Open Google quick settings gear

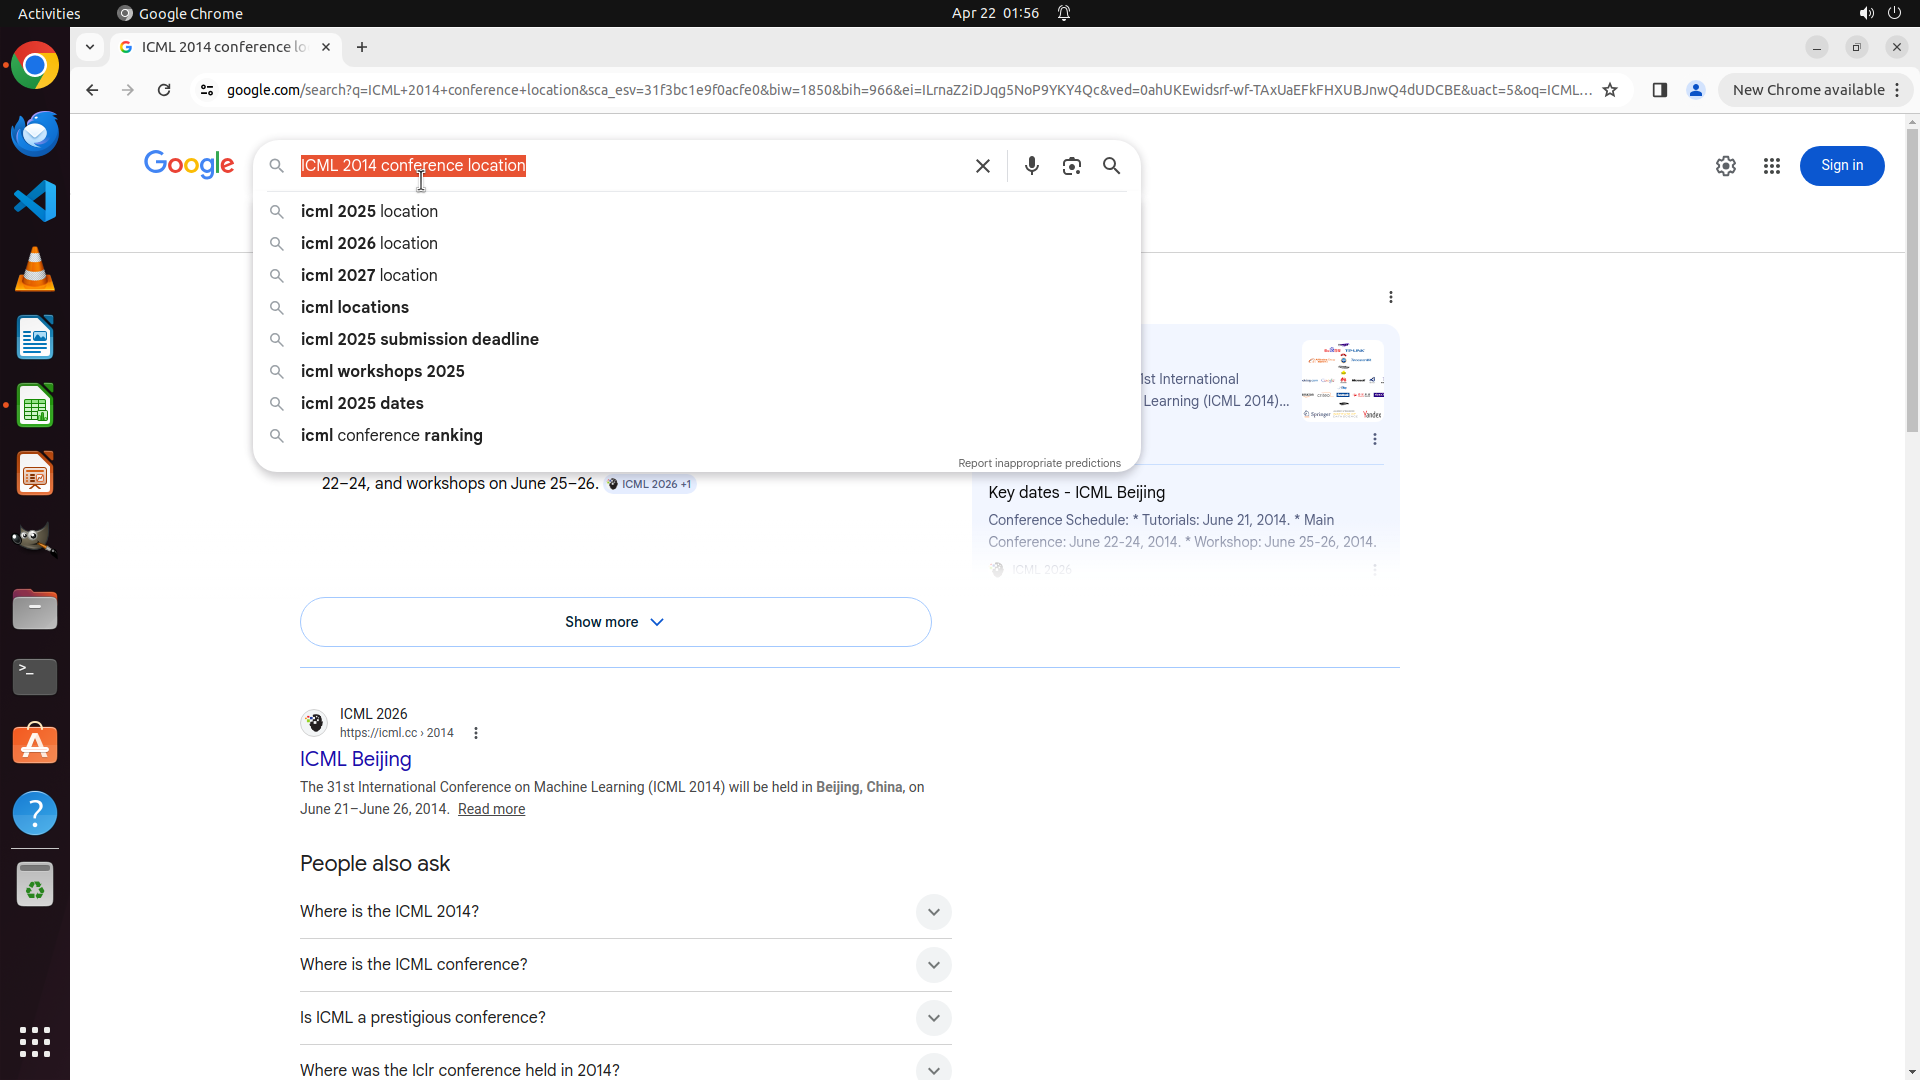(1725, 166)
